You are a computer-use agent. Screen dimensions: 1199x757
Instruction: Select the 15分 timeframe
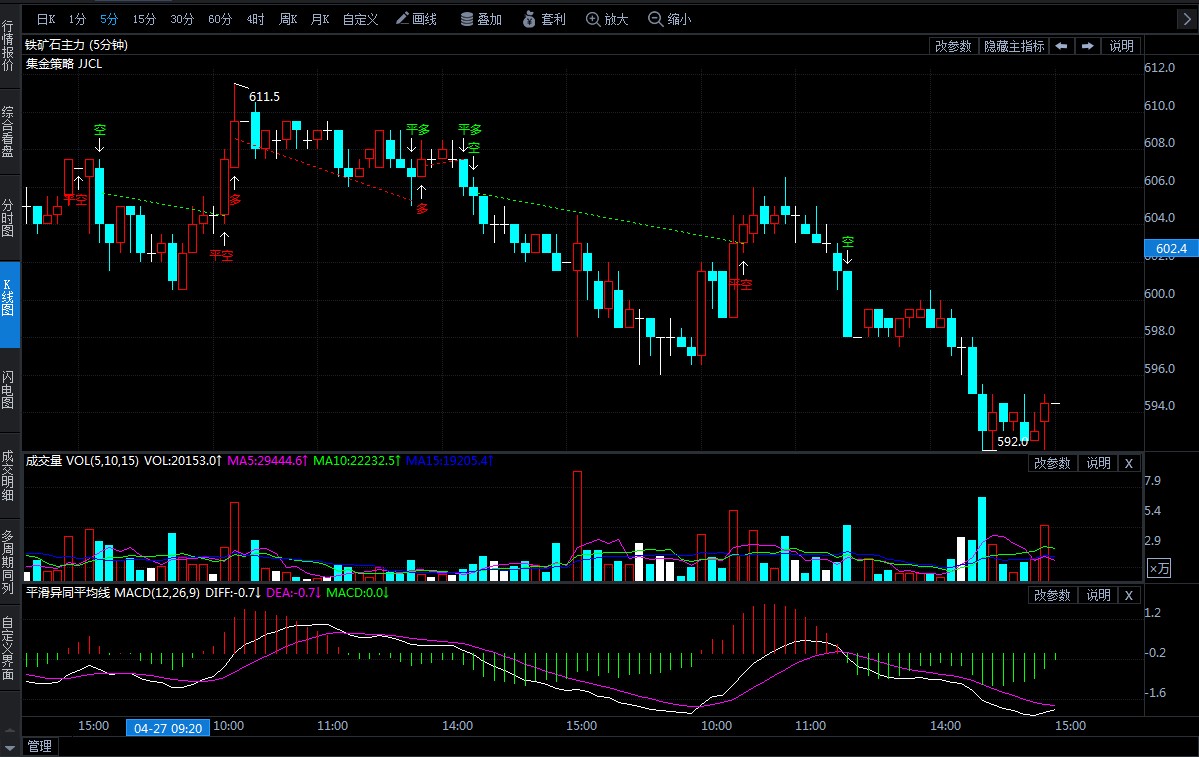click(144, 19)
